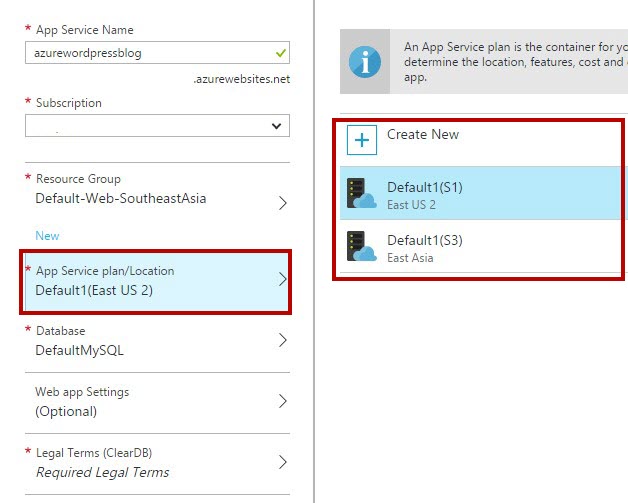Select Default1(S3) plan name
This screenshot has height=503, width=628.
[425, 240]
